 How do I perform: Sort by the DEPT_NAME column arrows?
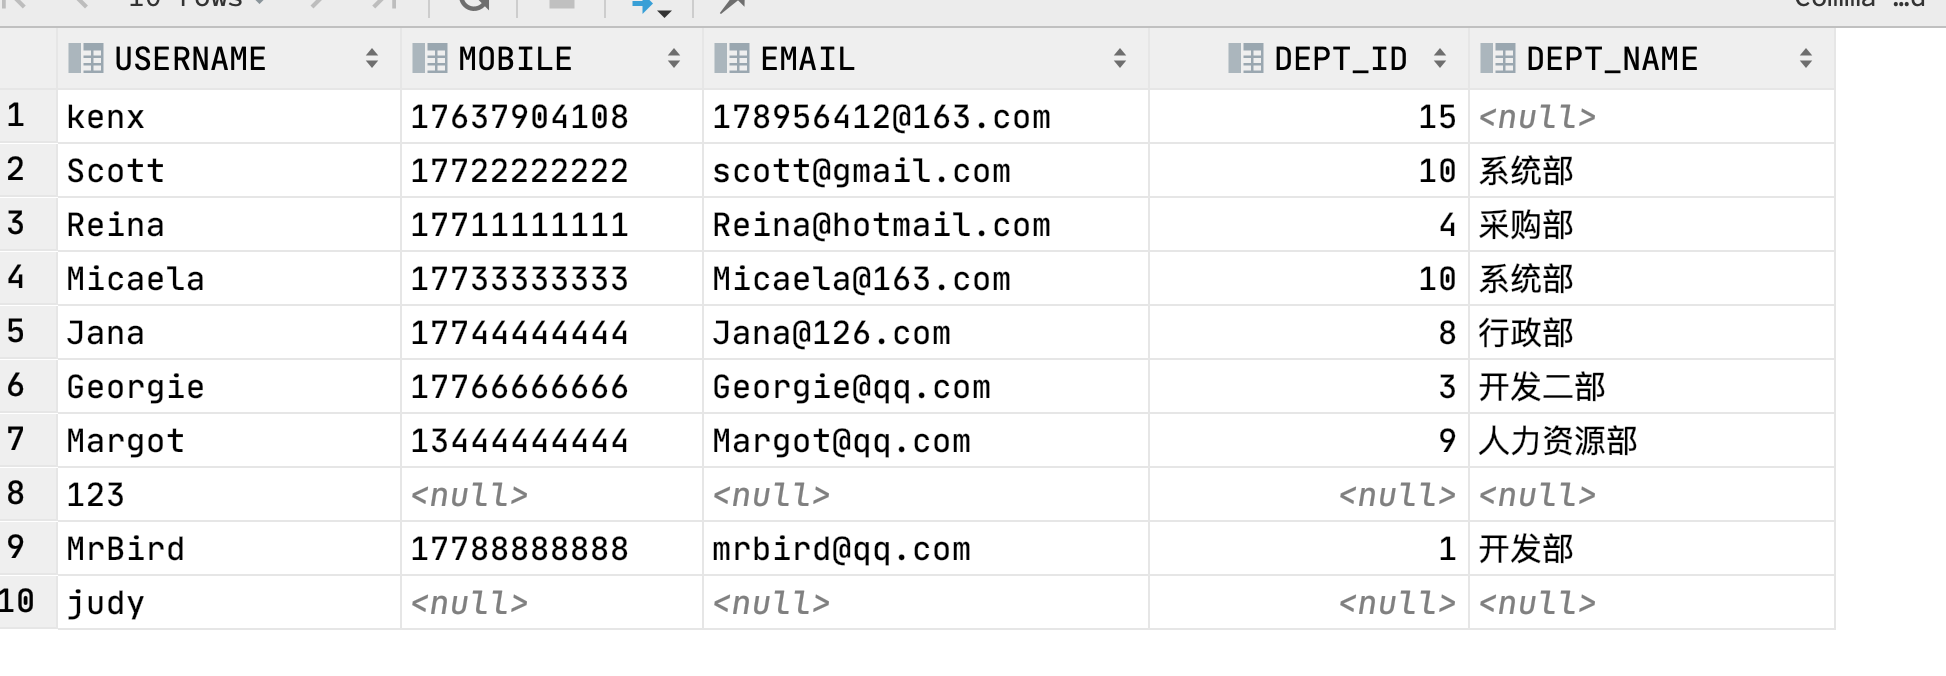point(1806,59)
